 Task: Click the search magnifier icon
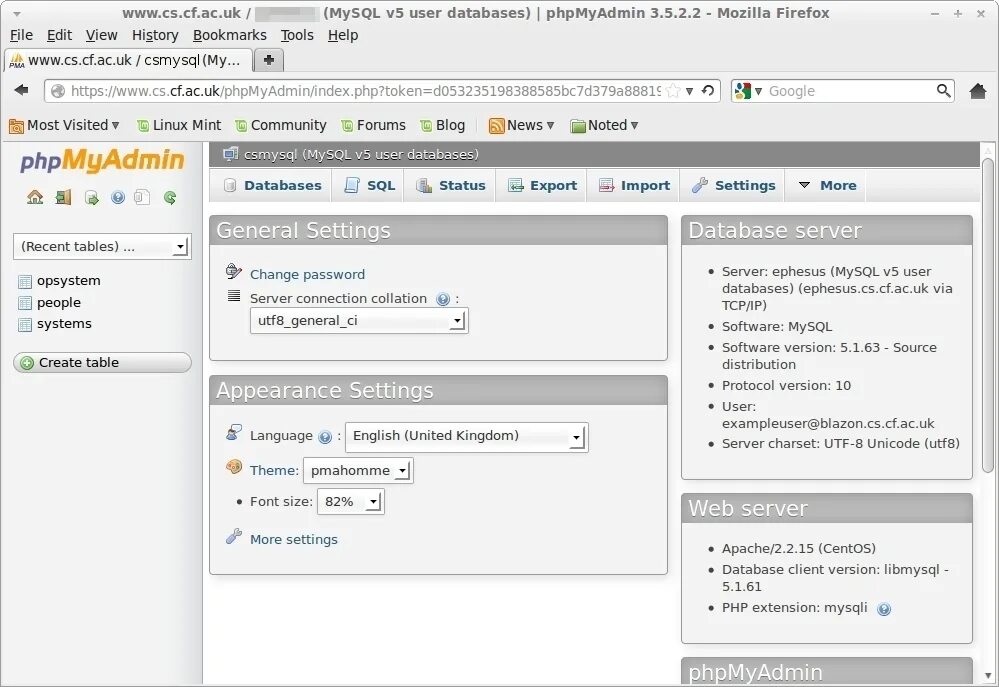click(944, 90)
